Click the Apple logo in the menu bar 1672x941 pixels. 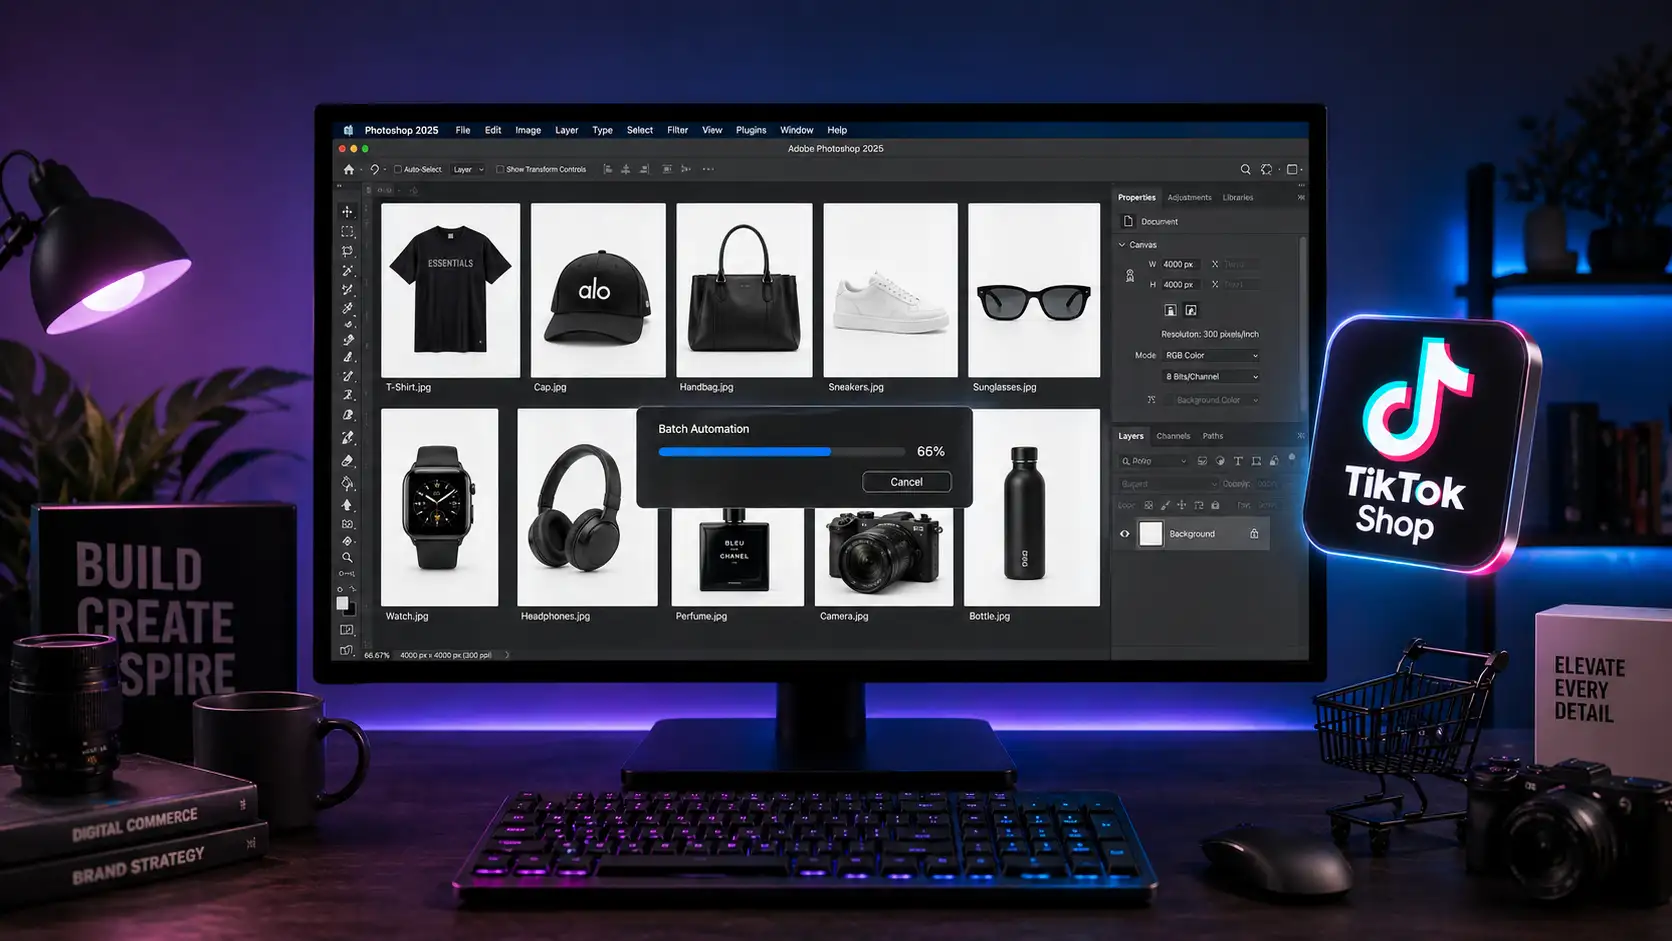(x=348, y=130)
